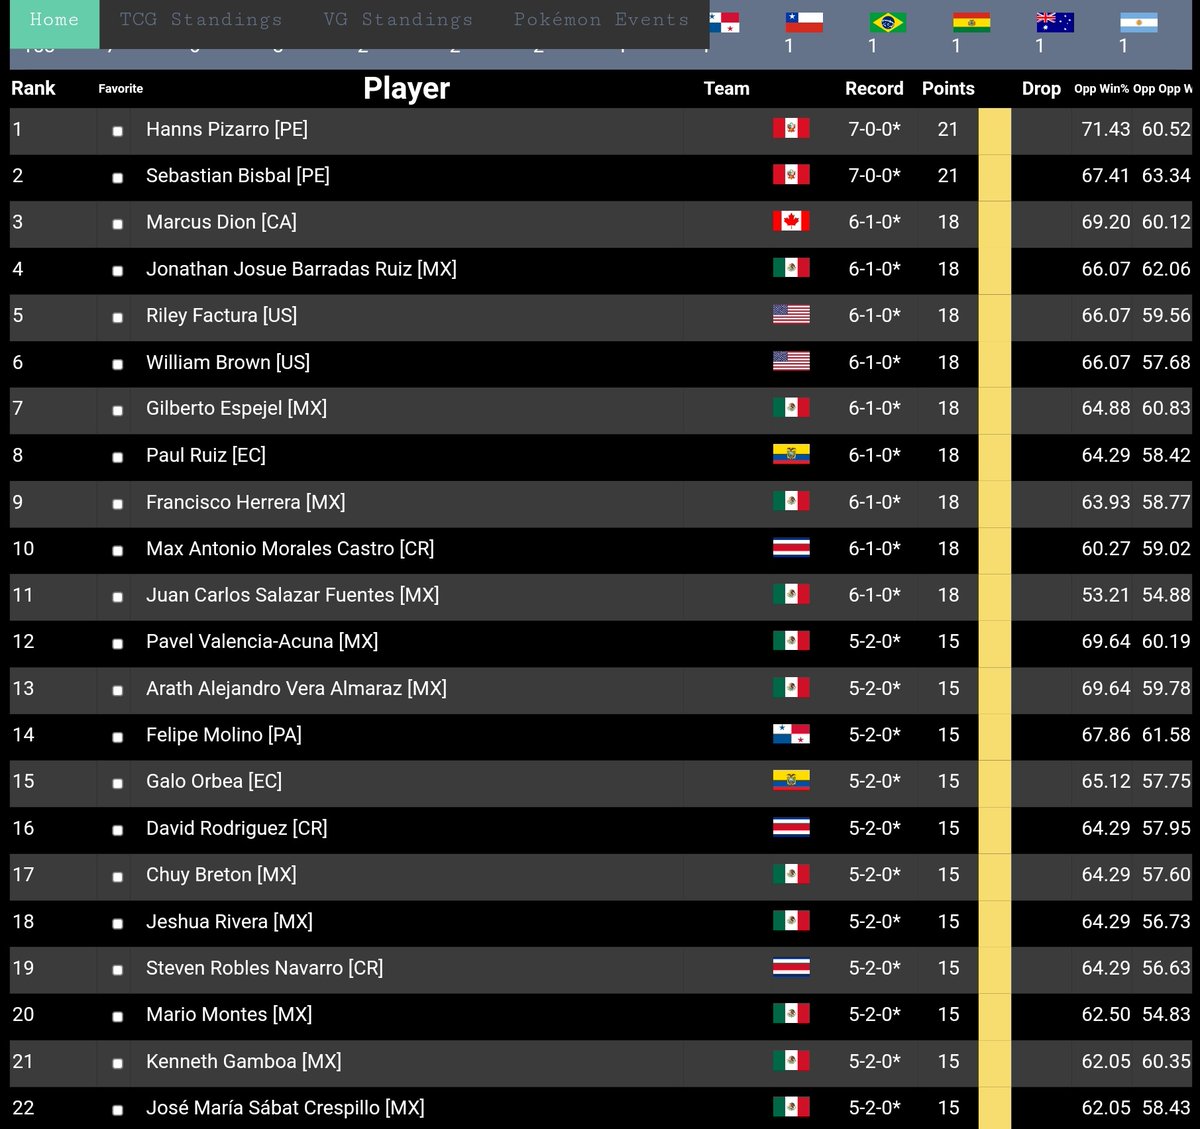This screenshot has height=1129, width=1200.
Task: Click the Drop column header
Action: [1041, 88]
